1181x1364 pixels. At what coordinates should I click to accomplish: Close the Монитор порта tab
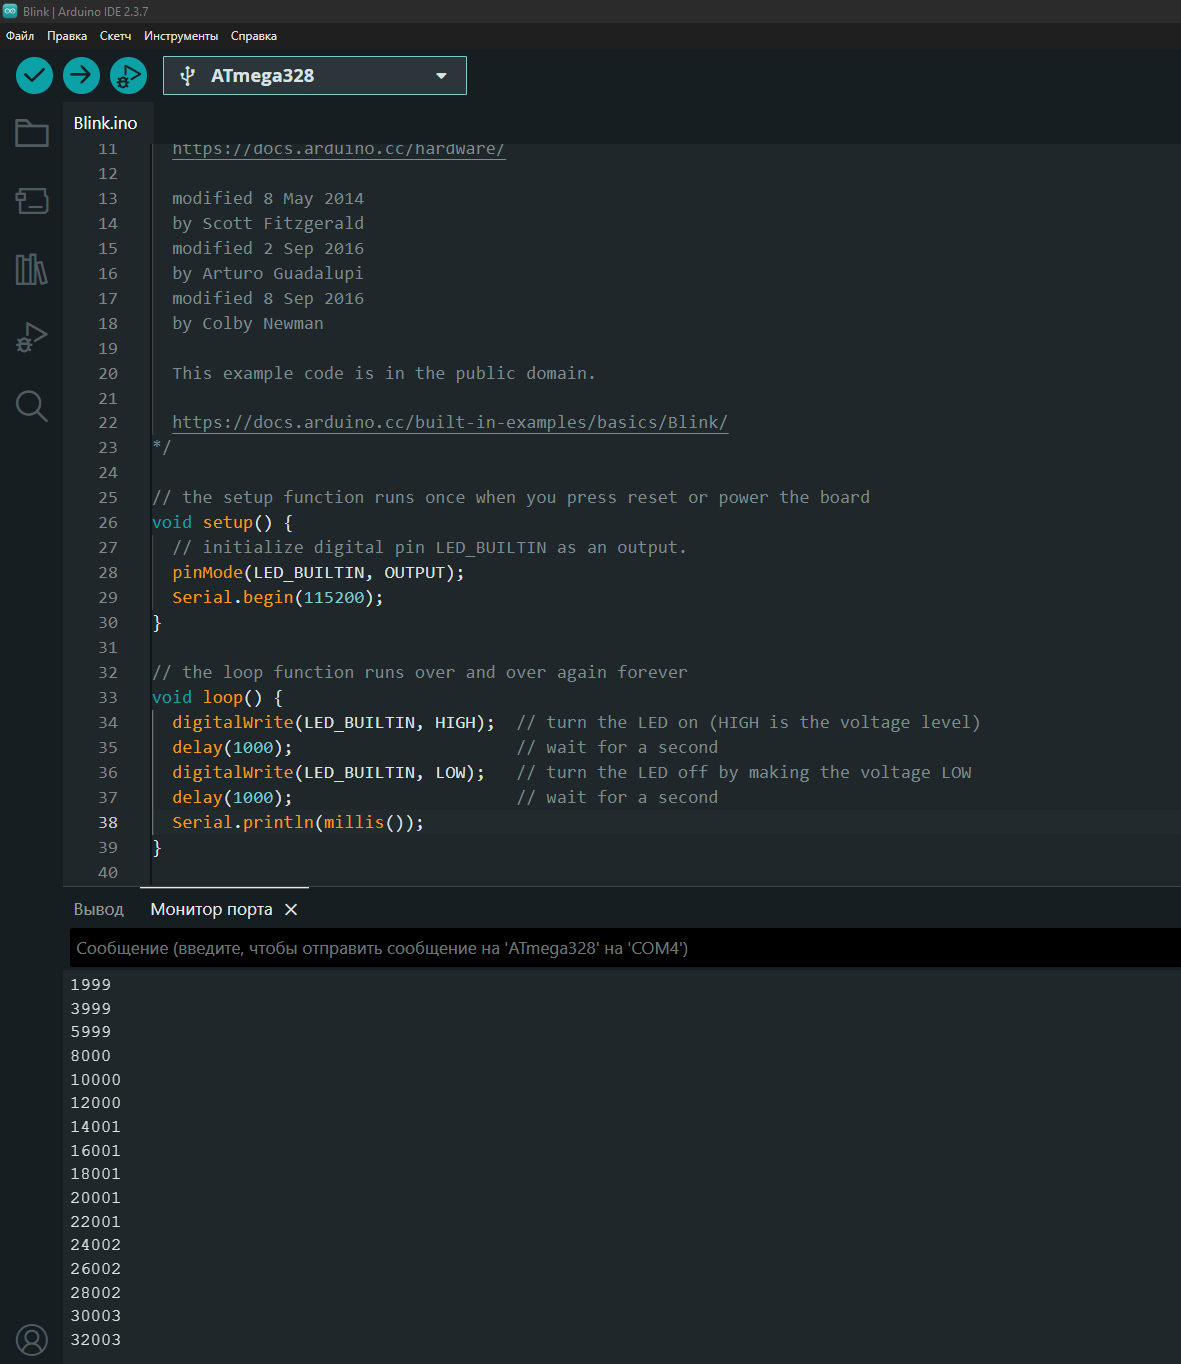[x=291, y=909]
